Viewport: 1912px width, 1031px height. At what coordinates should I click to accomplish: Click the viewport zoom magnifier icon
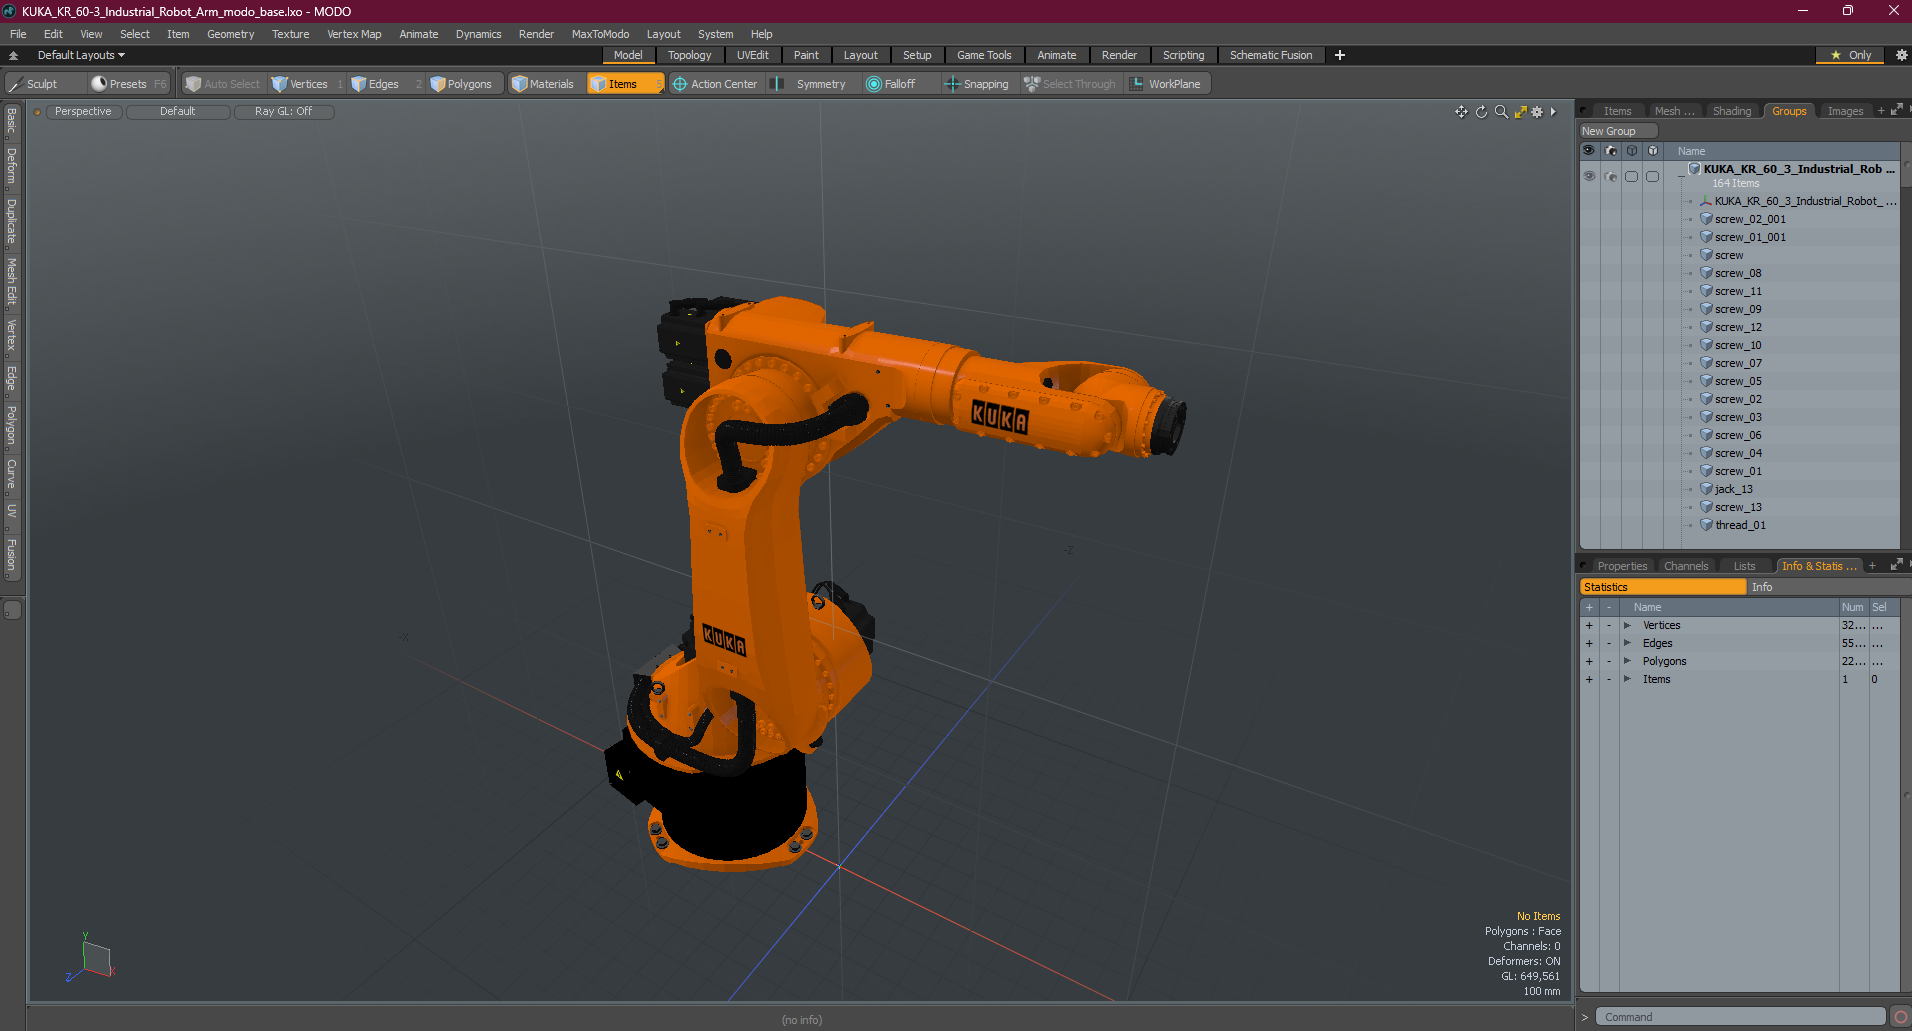(1501, 112)
